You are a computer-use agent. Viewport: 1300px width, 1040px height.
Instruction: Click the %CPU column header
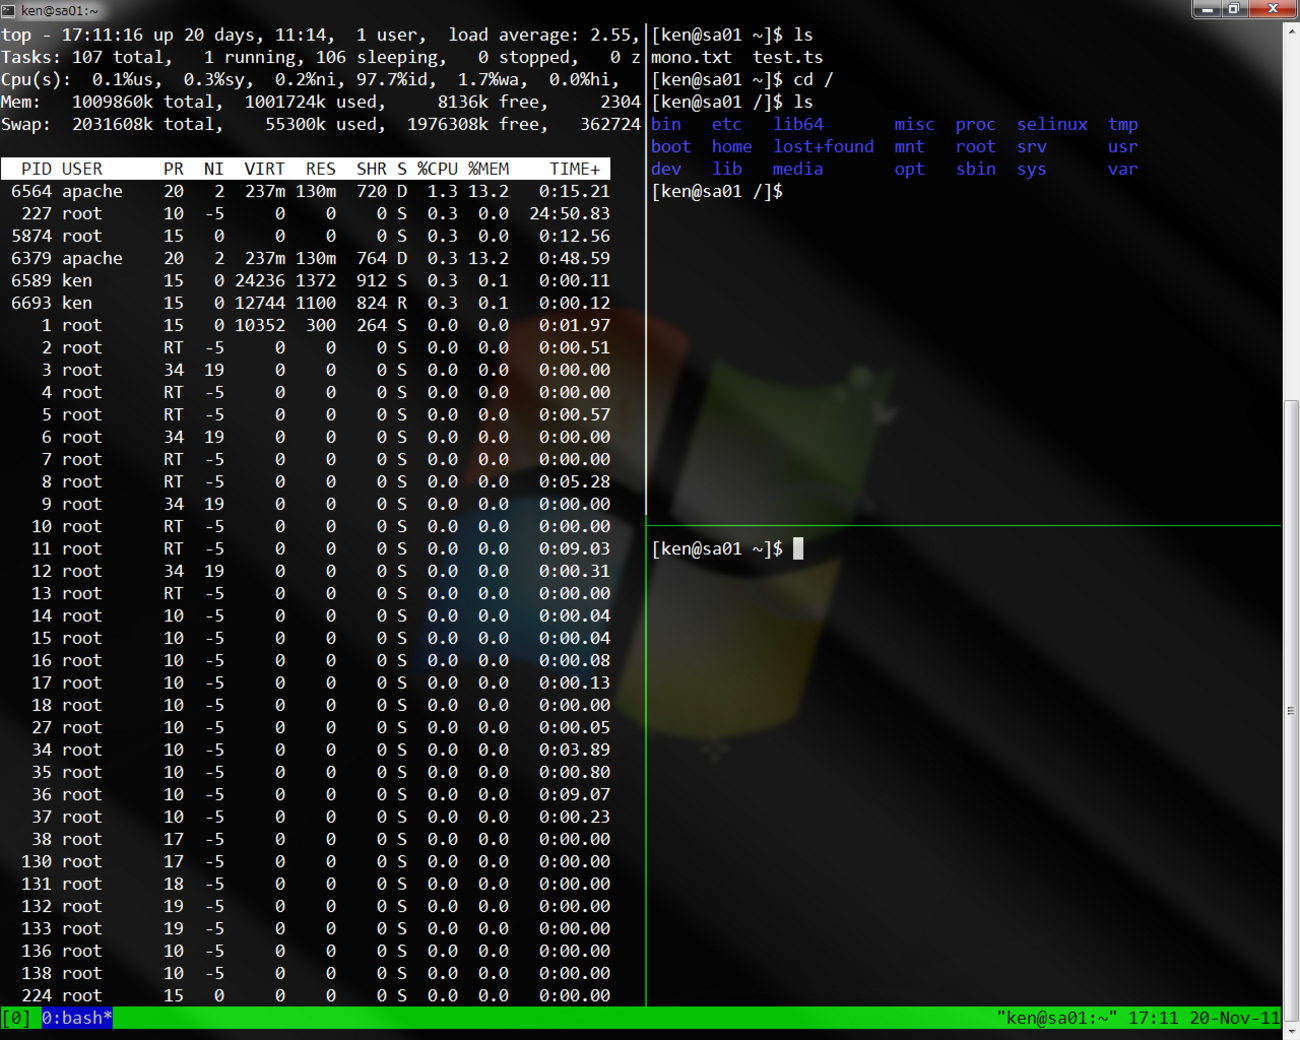coord(438,169)
